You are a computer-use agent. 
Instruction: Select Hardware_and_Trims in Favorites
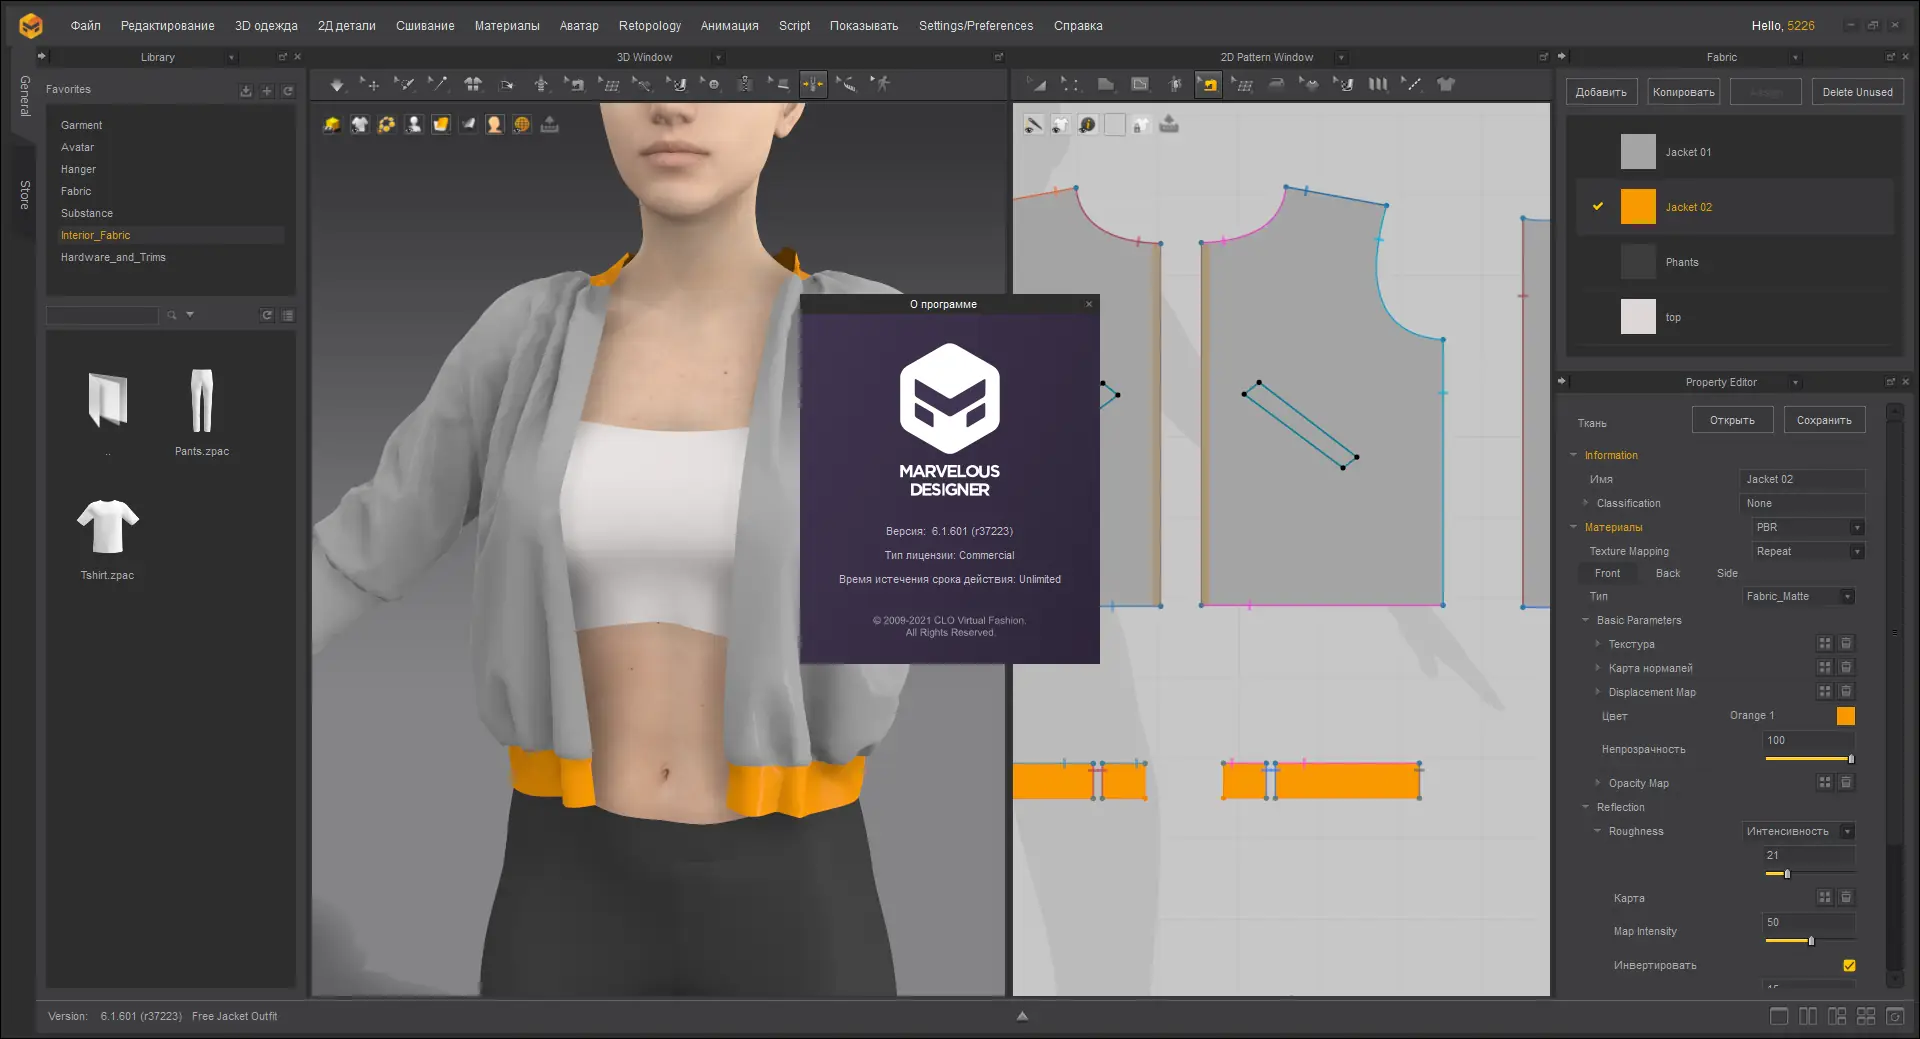(x=113, y=257)
